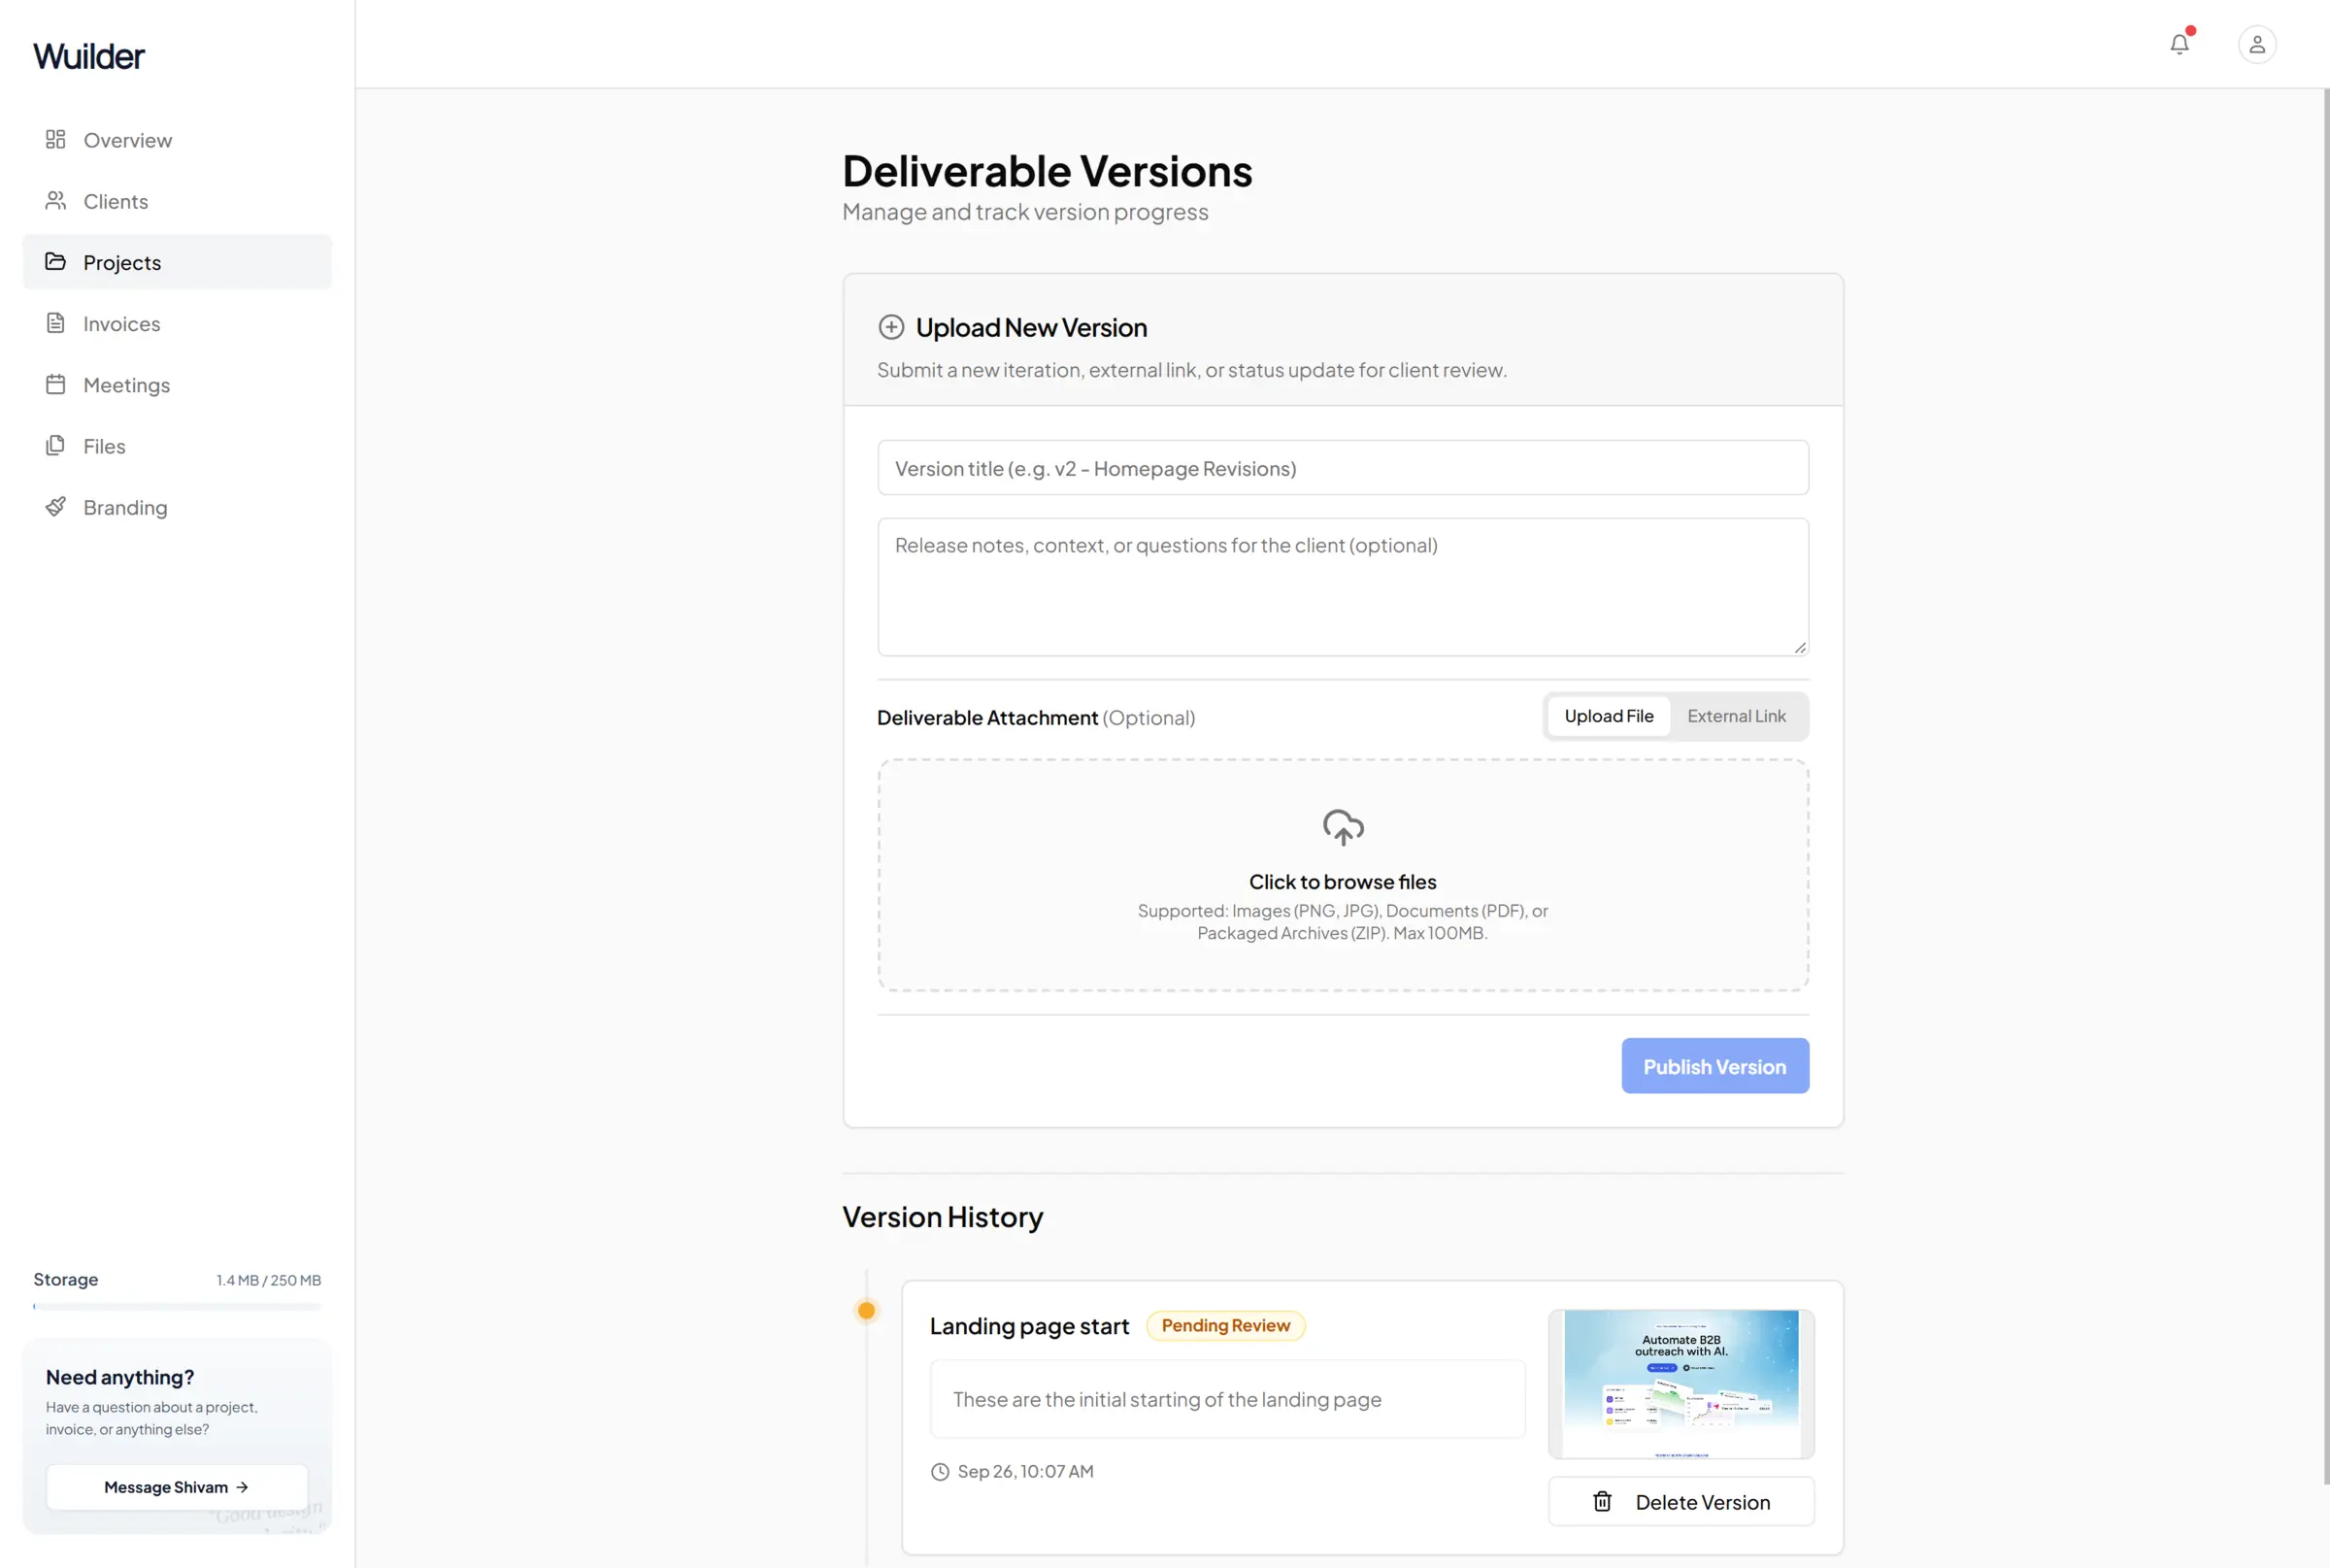Screen dimensions: 2330x1568
Task: Click the trash icon in Delete Version
Action: pos(1602,1501)
